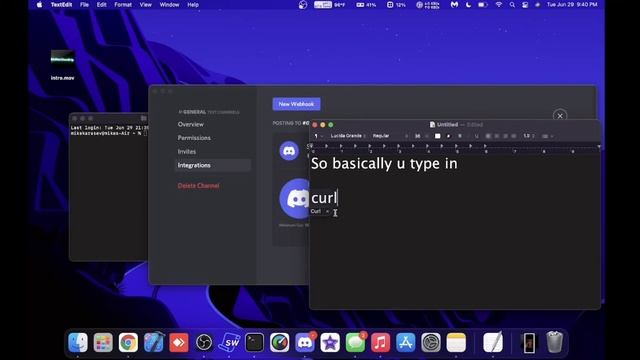Toggle underline formatting in TextEdit
This screenshot has width=640, height=360.
(476, 136)
